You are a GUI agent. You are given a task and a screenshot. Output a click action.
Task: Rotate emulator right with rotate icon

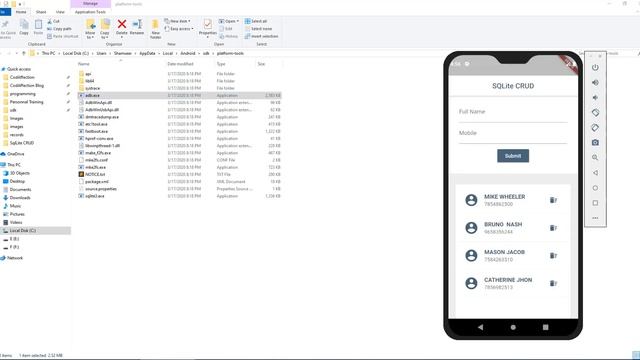tap(595, 128)
